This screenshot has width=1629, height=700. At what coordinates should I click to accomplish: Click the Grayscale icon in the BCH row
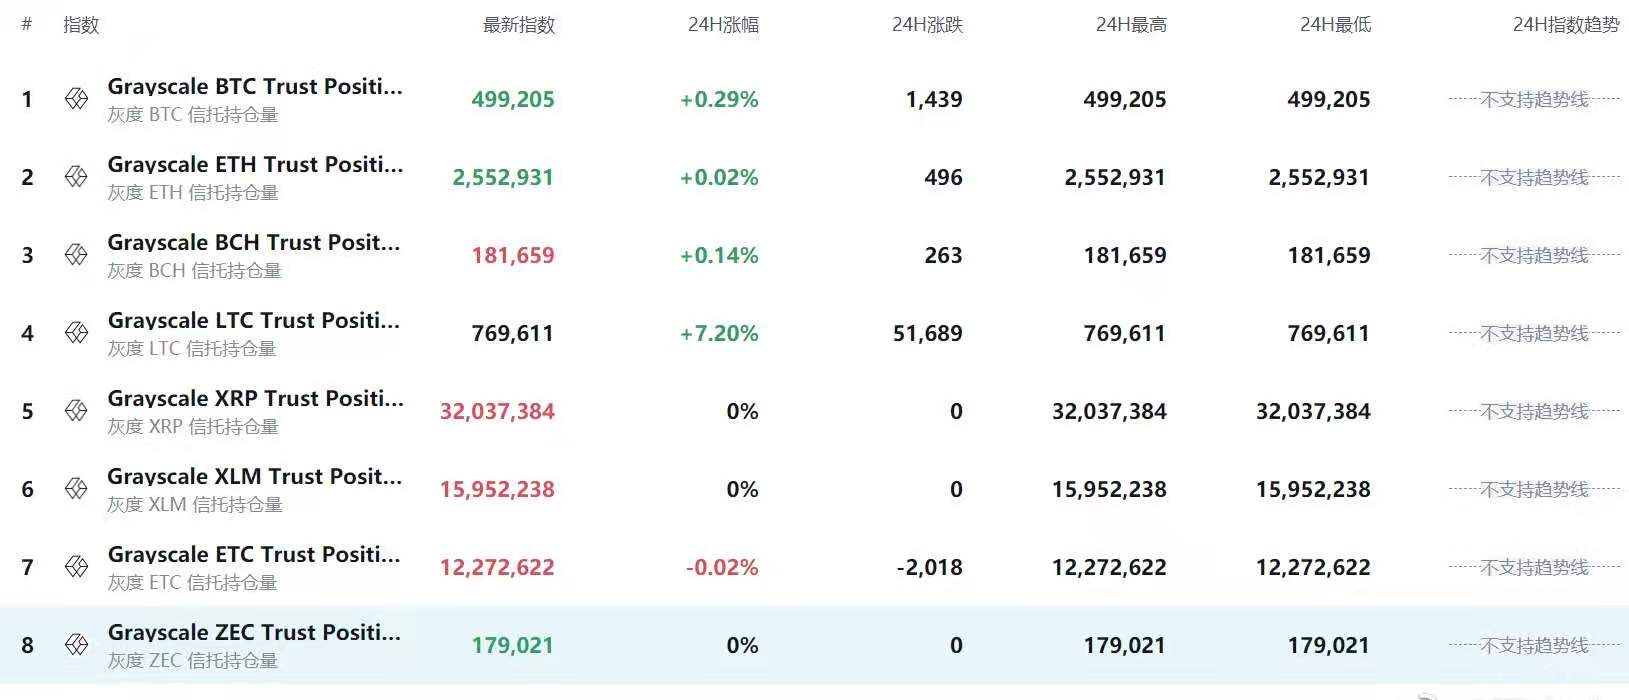tap(76, 255)
